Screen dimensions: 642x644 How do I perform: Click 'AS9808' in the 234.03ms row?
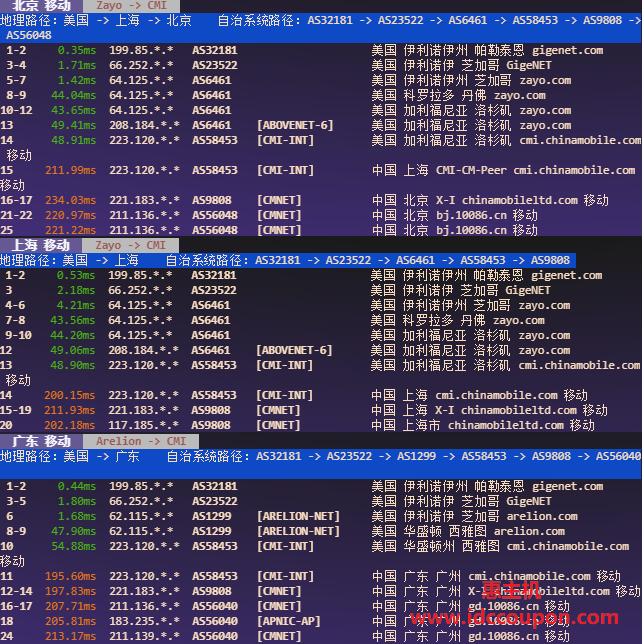[212, 200]
